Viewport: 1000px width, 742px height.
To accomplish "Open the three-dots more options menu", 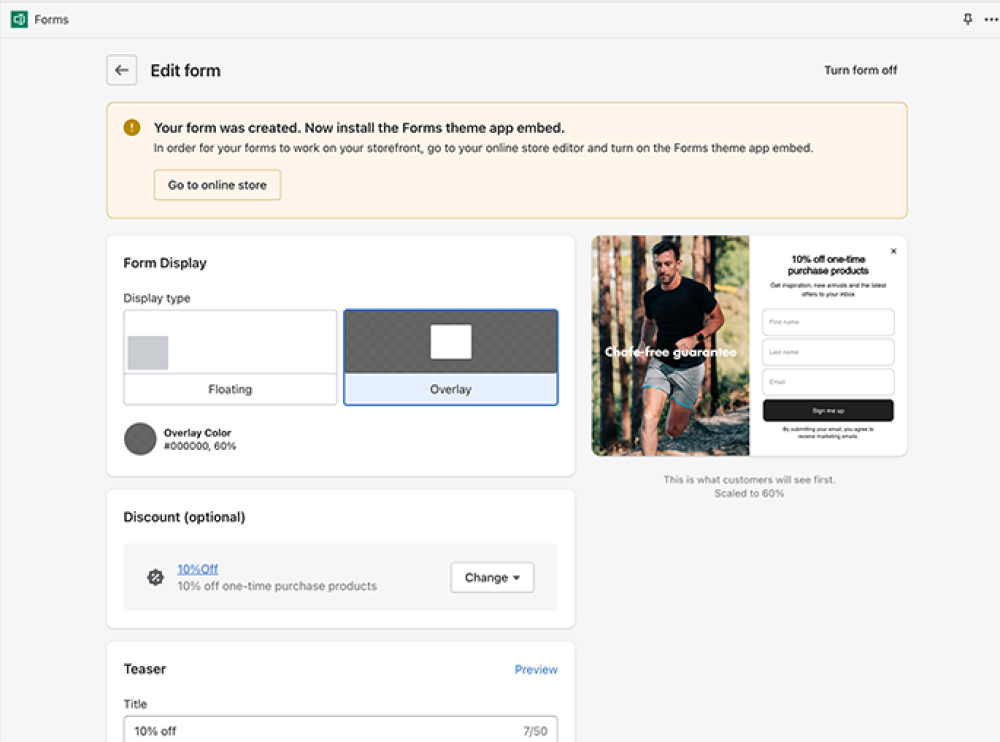I will (990, 19).
